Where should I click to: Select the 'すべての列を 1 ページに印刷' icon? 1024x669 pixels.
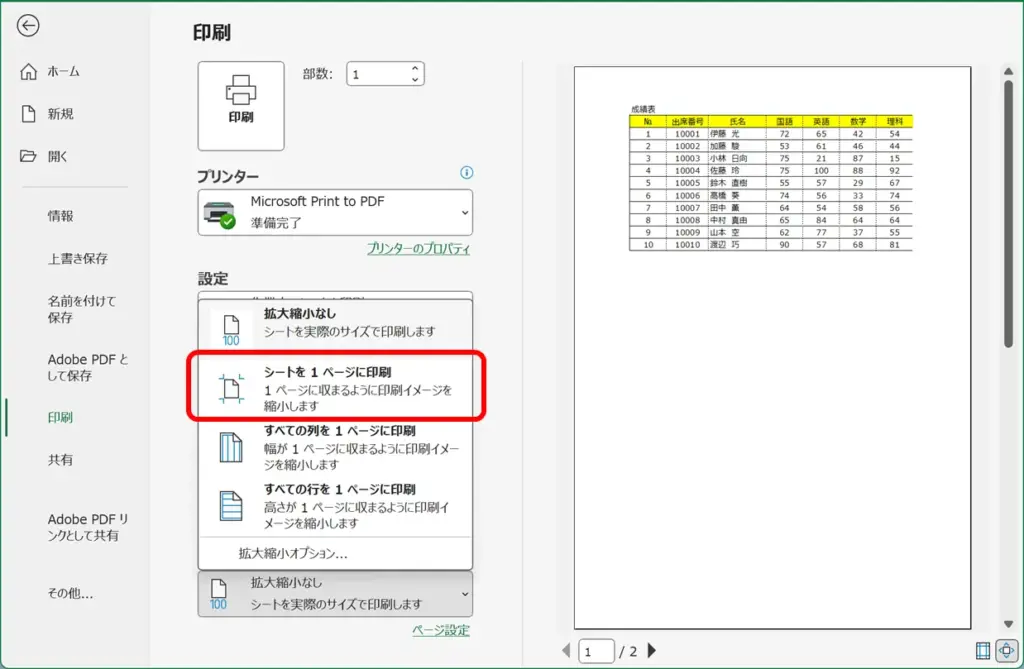229,448
